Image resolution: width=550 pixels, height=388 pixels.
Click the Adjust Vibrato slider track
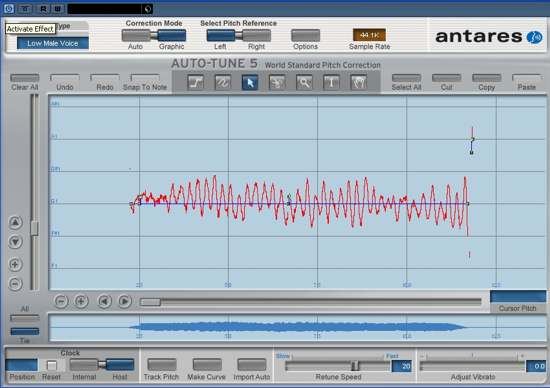coord(472,367)
